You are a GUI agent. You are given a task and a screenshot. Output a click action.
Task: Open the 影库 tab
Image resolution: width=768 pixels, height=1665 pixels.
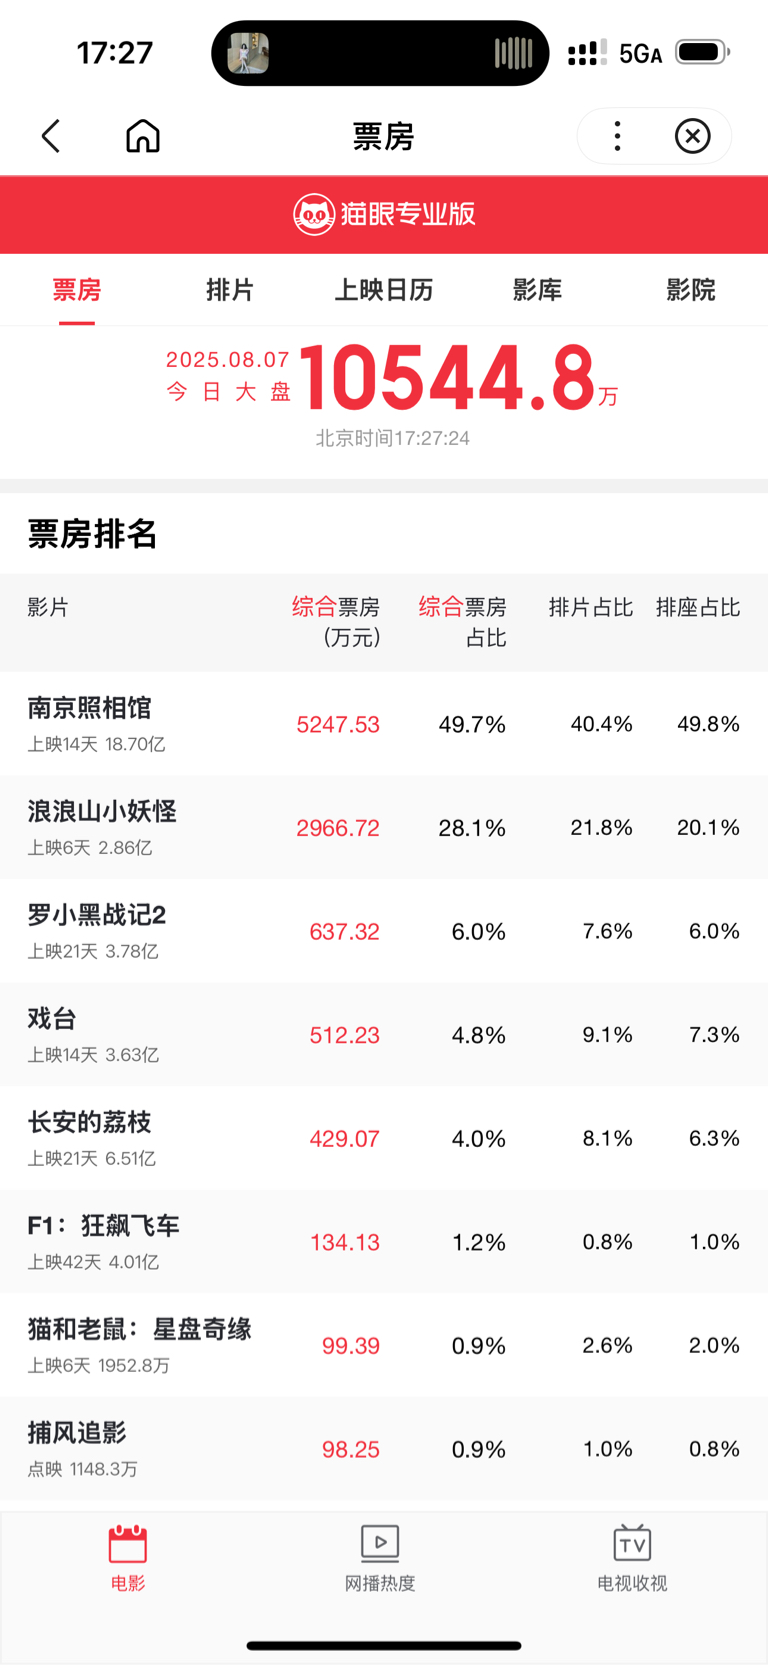(x=537, y=290)
